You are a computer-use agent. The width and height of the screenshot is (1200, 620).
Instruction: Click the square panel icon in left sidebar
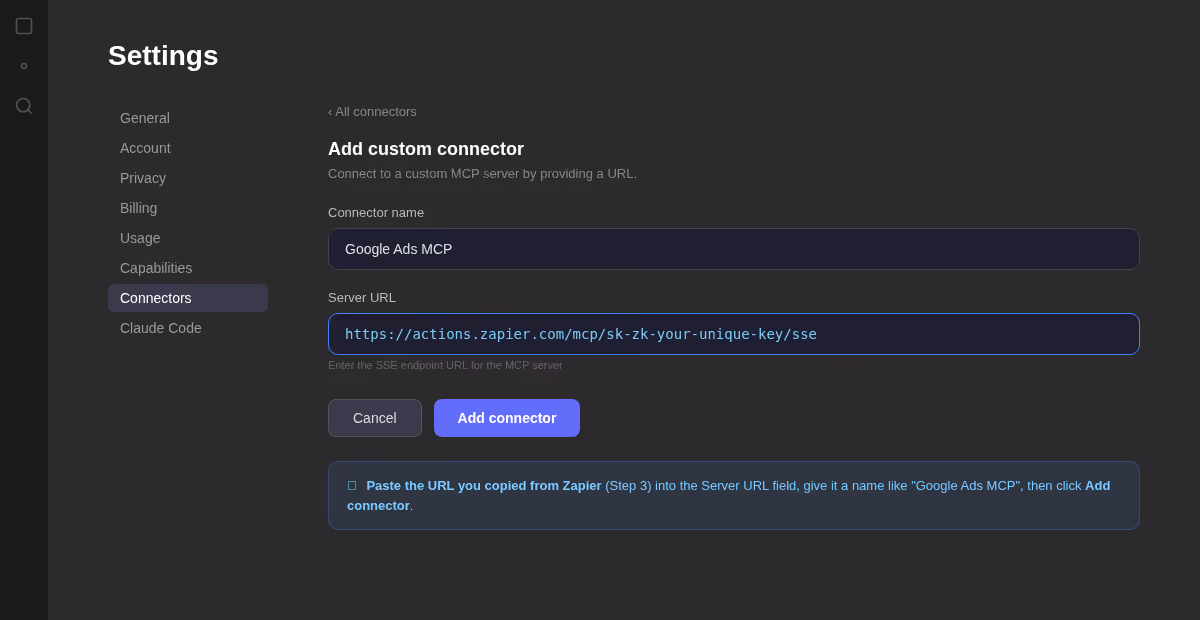tap(24, 26)
